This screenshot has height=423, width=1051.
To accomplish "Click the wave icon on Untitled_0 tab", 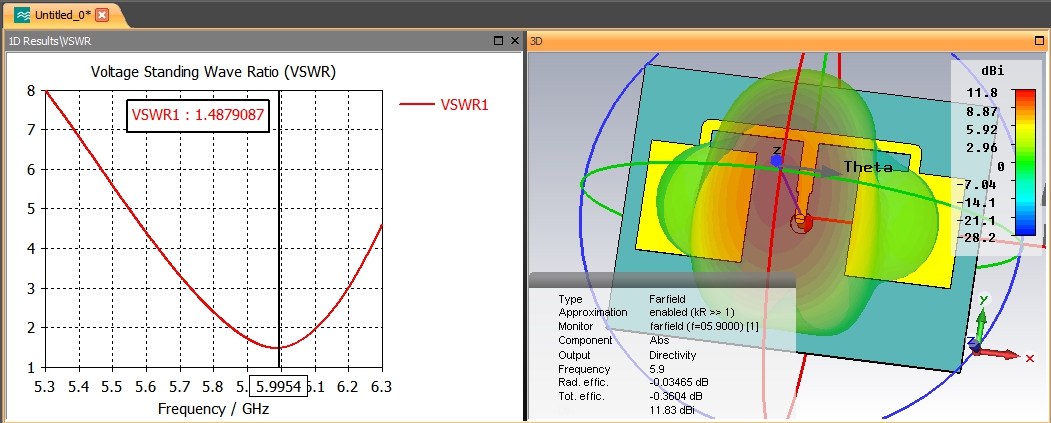I will tap(22, 15).
